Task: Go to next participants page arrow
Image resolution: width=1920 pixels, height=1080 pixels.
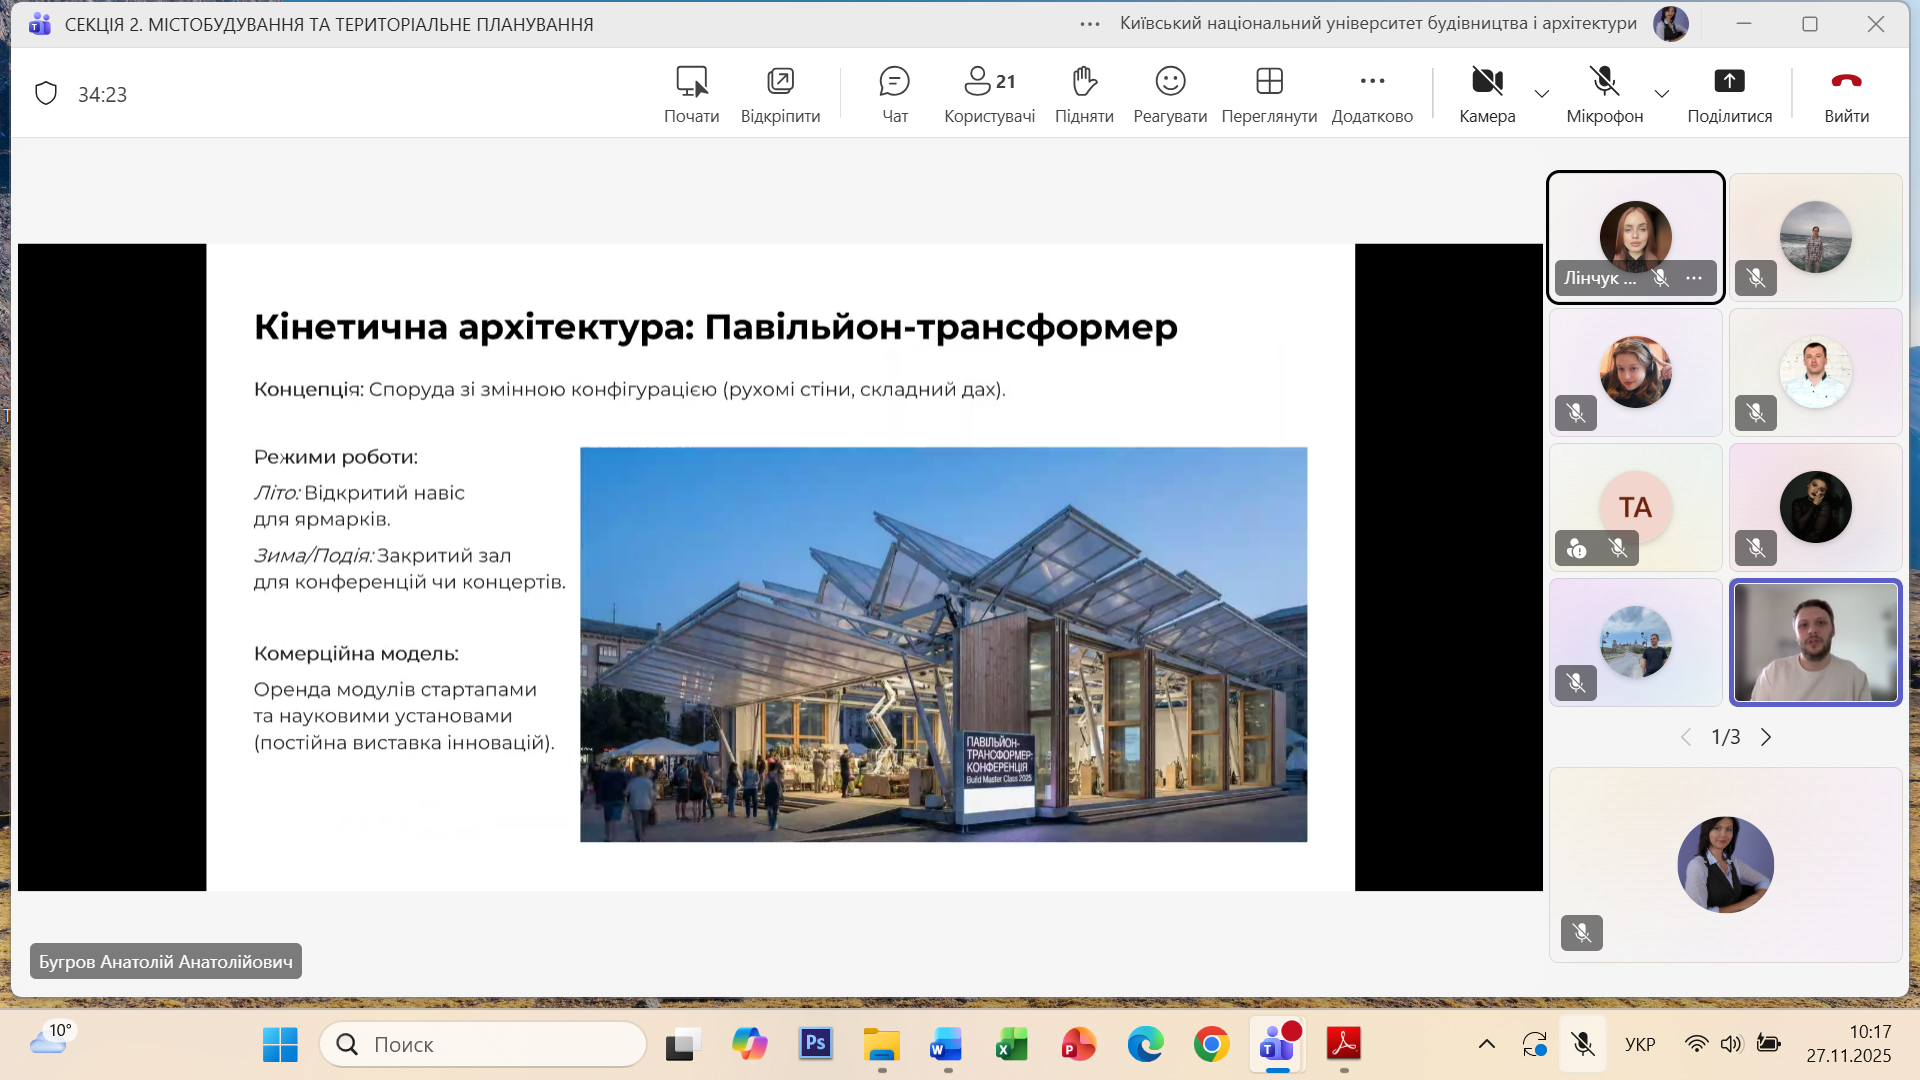Action: tap(1766, 737)
